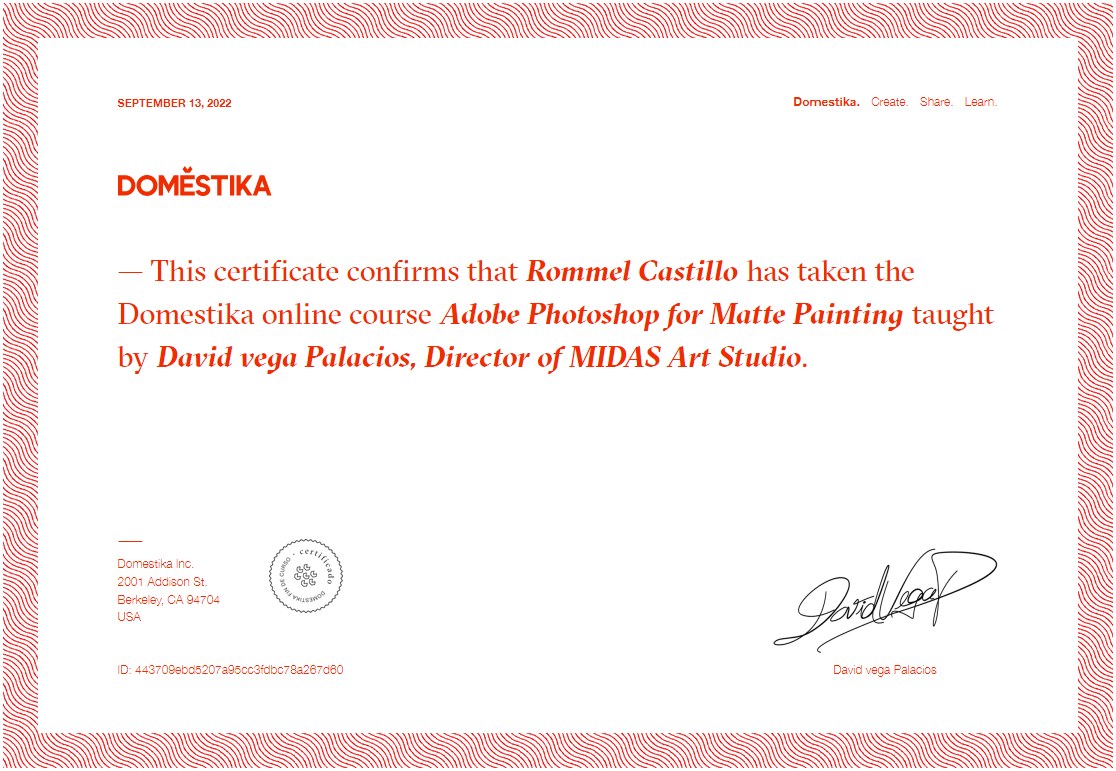Click 'Director of MIDAS Art Studio' text

pyautogui.click(x=613, y=358)
